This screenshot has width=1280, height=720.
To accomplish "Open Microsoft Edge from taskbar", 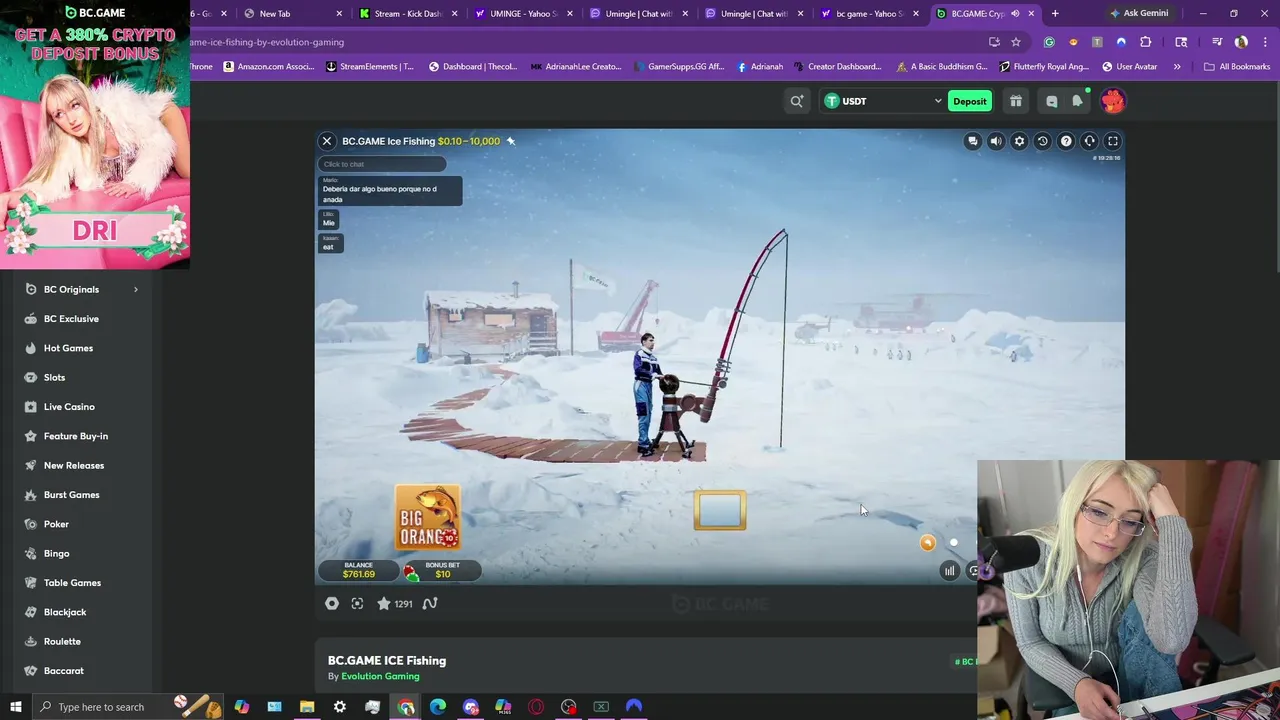I will pos(438,707).
